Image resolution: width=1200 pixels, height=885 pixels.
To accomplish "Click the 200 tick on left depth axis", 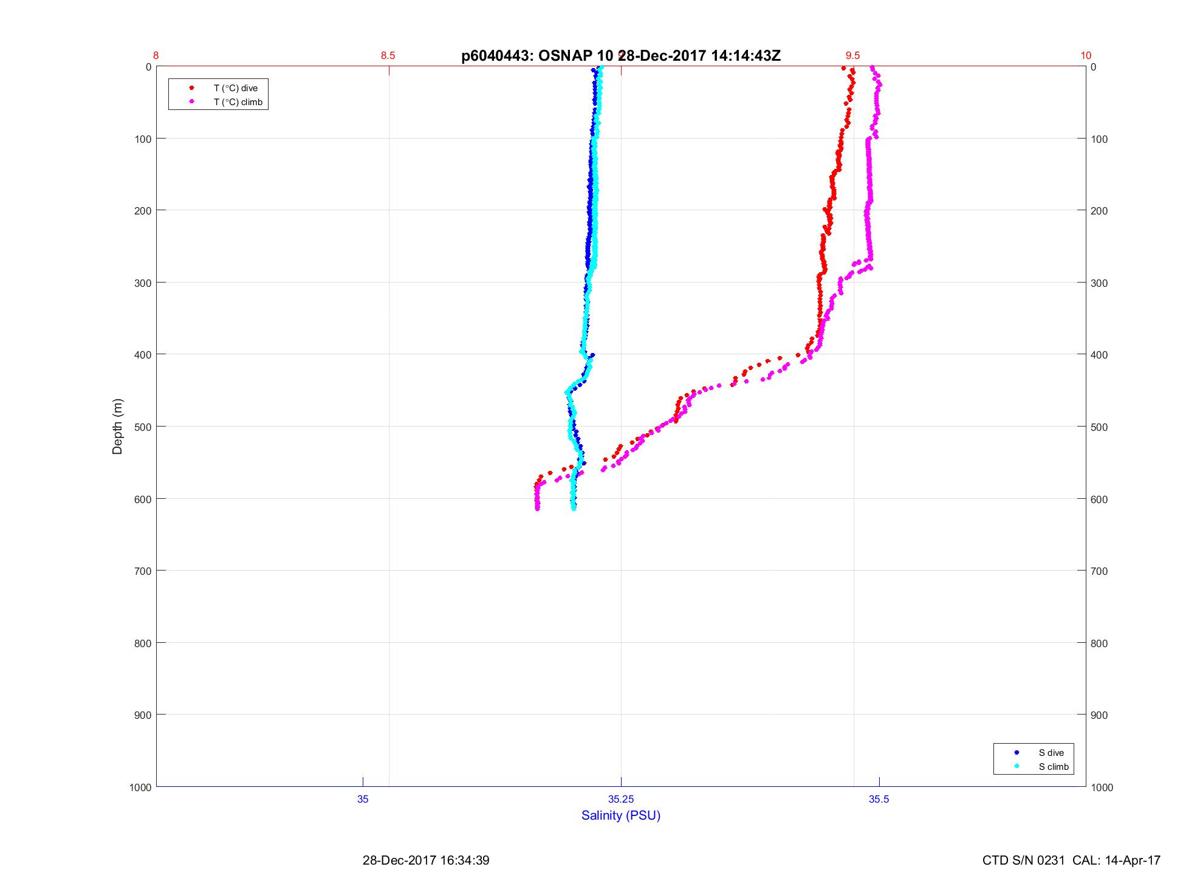I will pos(142,211).
